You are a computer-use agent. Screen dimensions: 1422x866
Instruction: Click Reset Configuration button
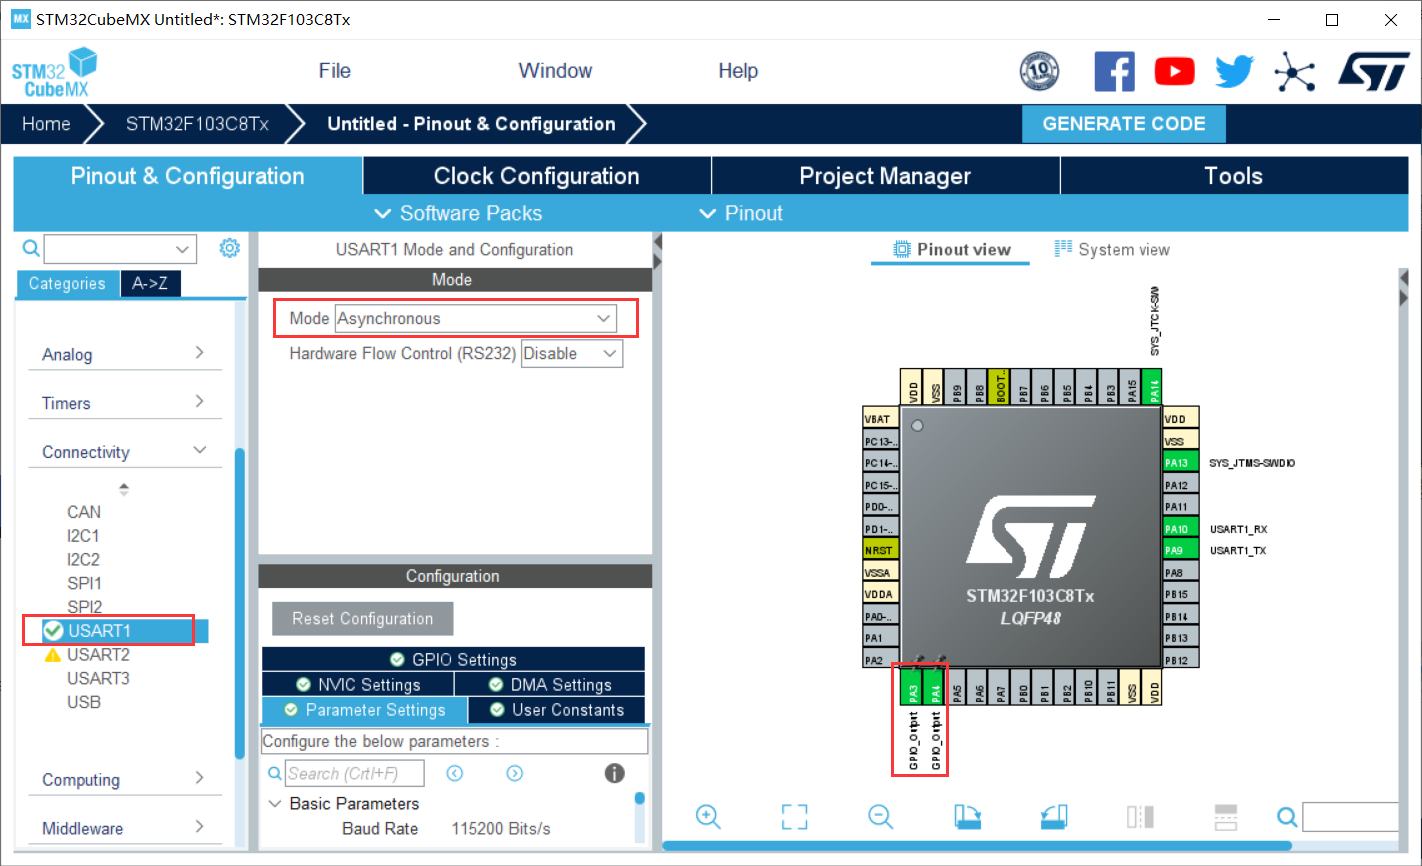click(363, 619)
